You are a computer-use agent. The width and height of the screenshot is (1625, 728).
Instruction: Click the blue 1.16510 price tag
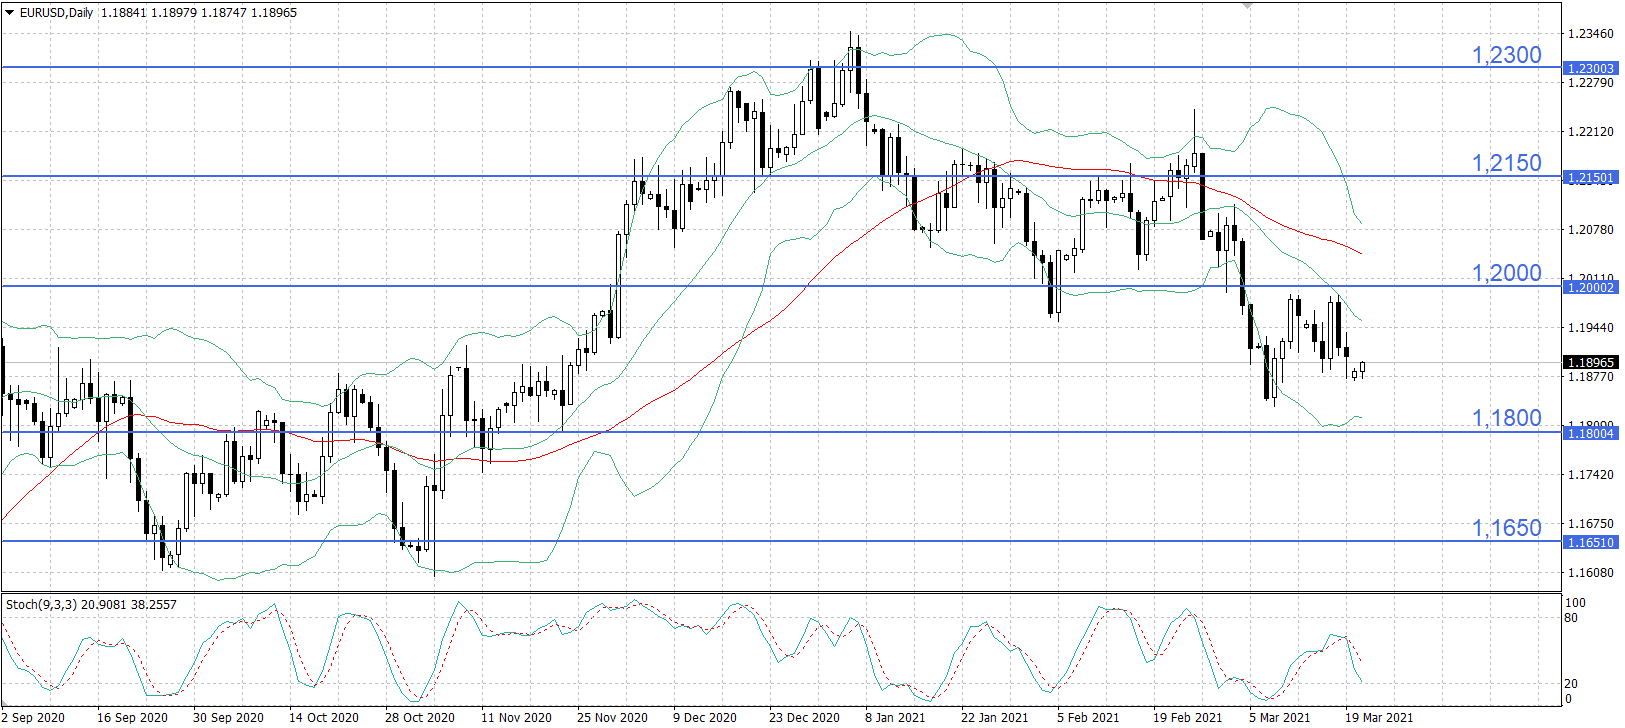point(1590,542)
